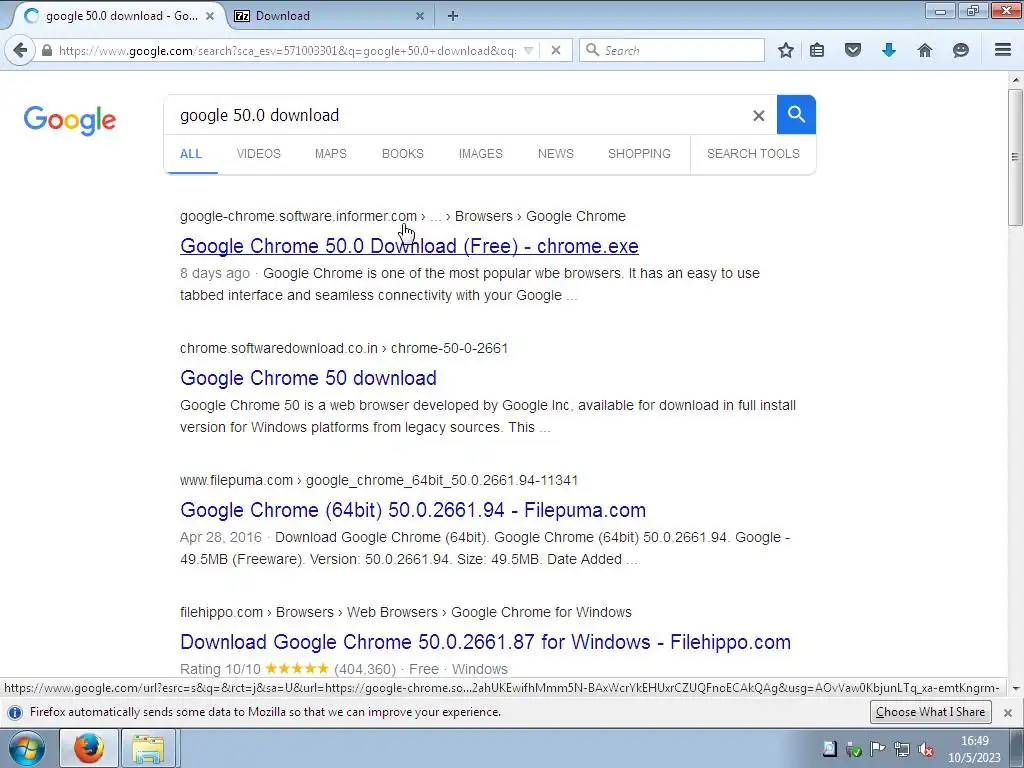Close the google 50.0 download tab

[210, 16]
